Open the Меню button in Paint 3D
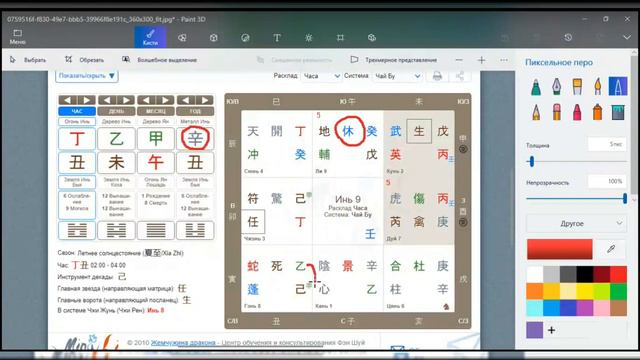 pos(17,37)
